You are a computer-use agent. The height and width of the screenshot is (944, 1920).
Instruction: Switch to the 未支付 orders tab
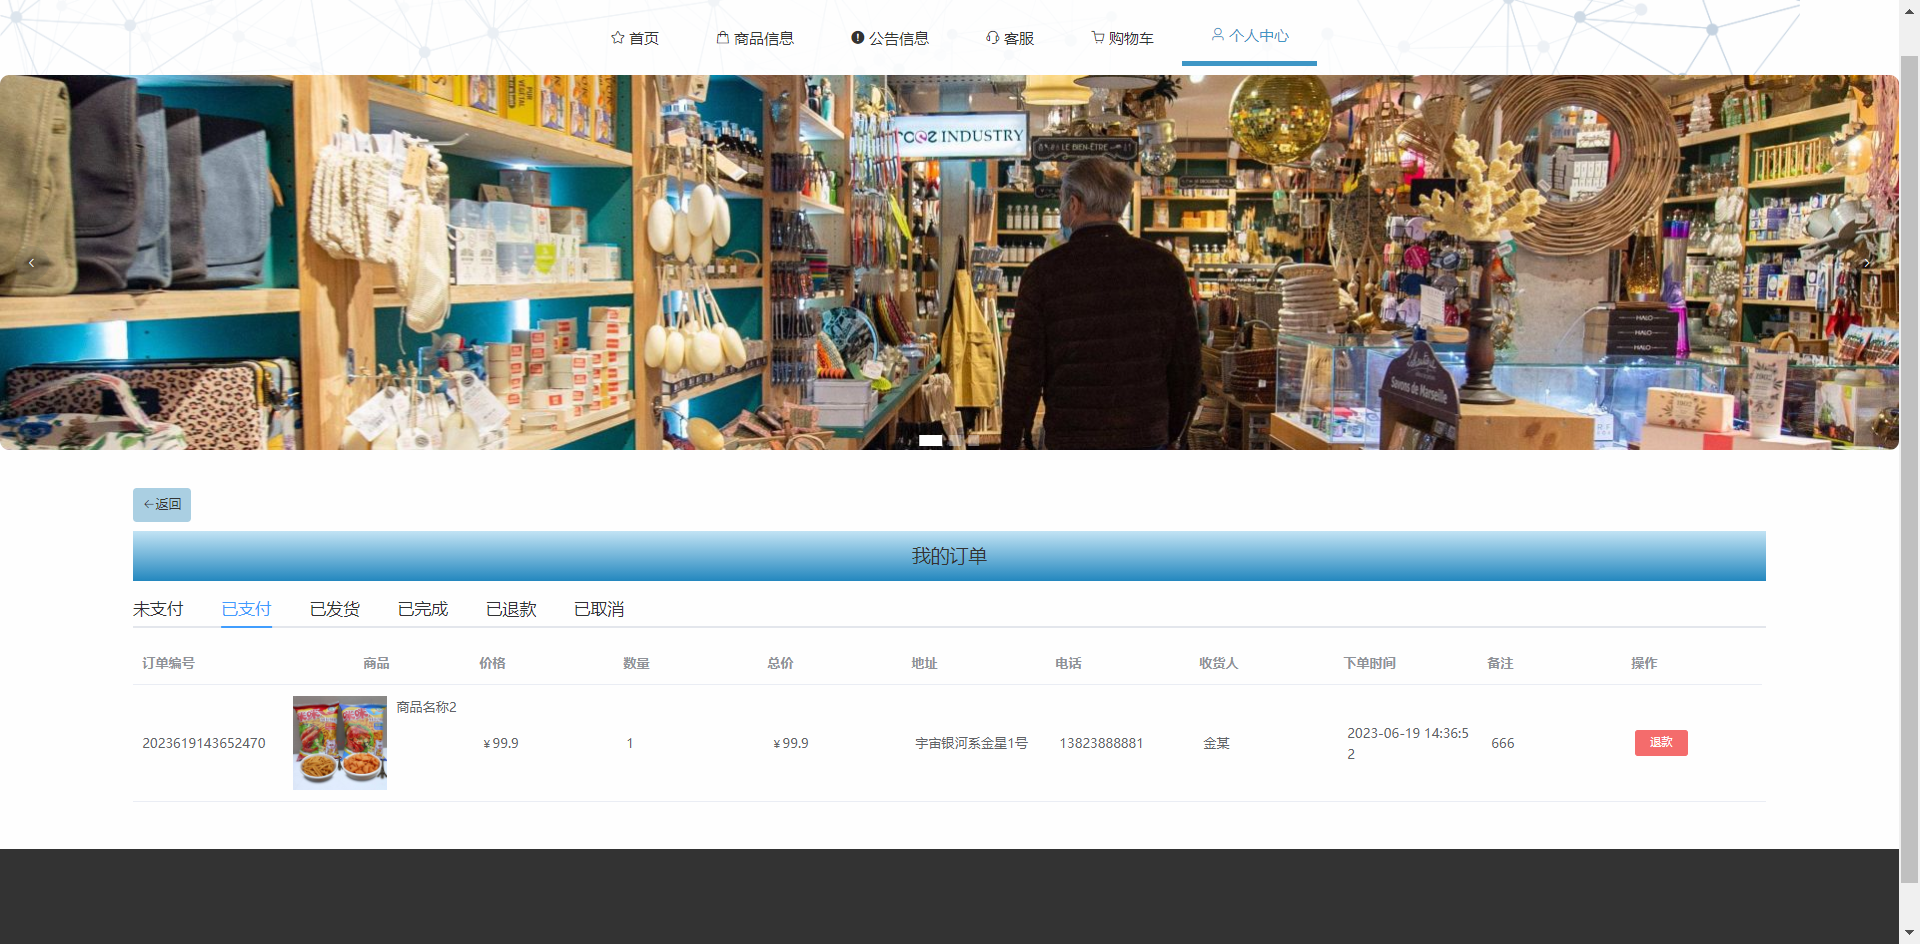click(x=158, y=609)
